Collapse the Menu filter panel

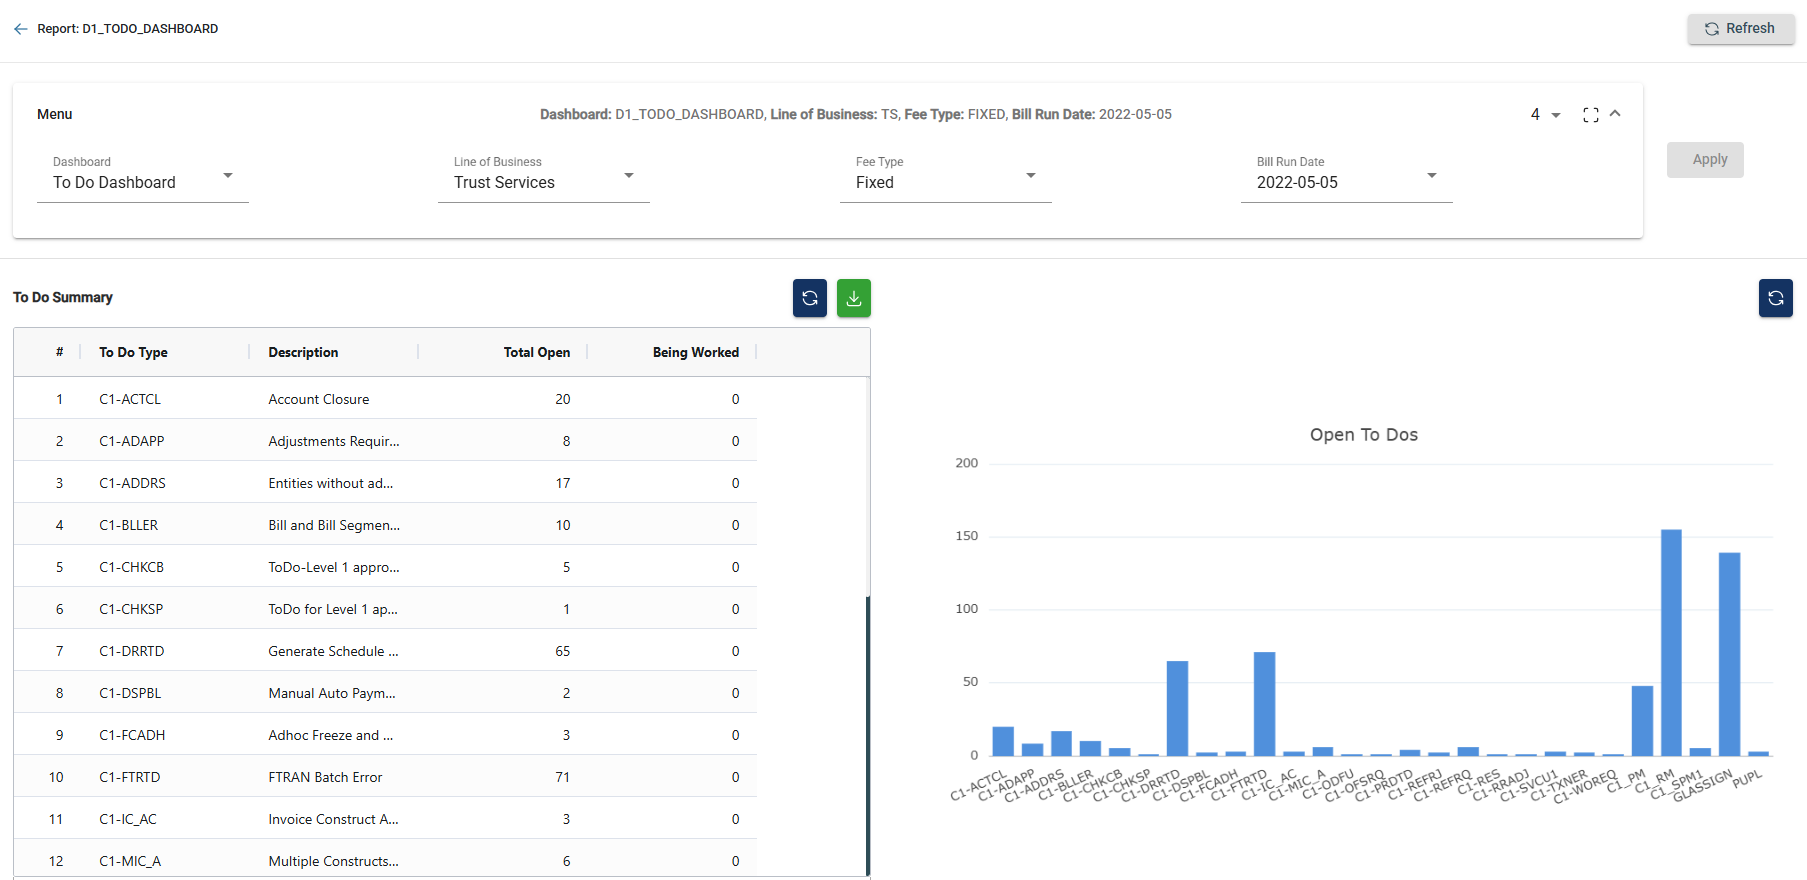point(1615,114)
